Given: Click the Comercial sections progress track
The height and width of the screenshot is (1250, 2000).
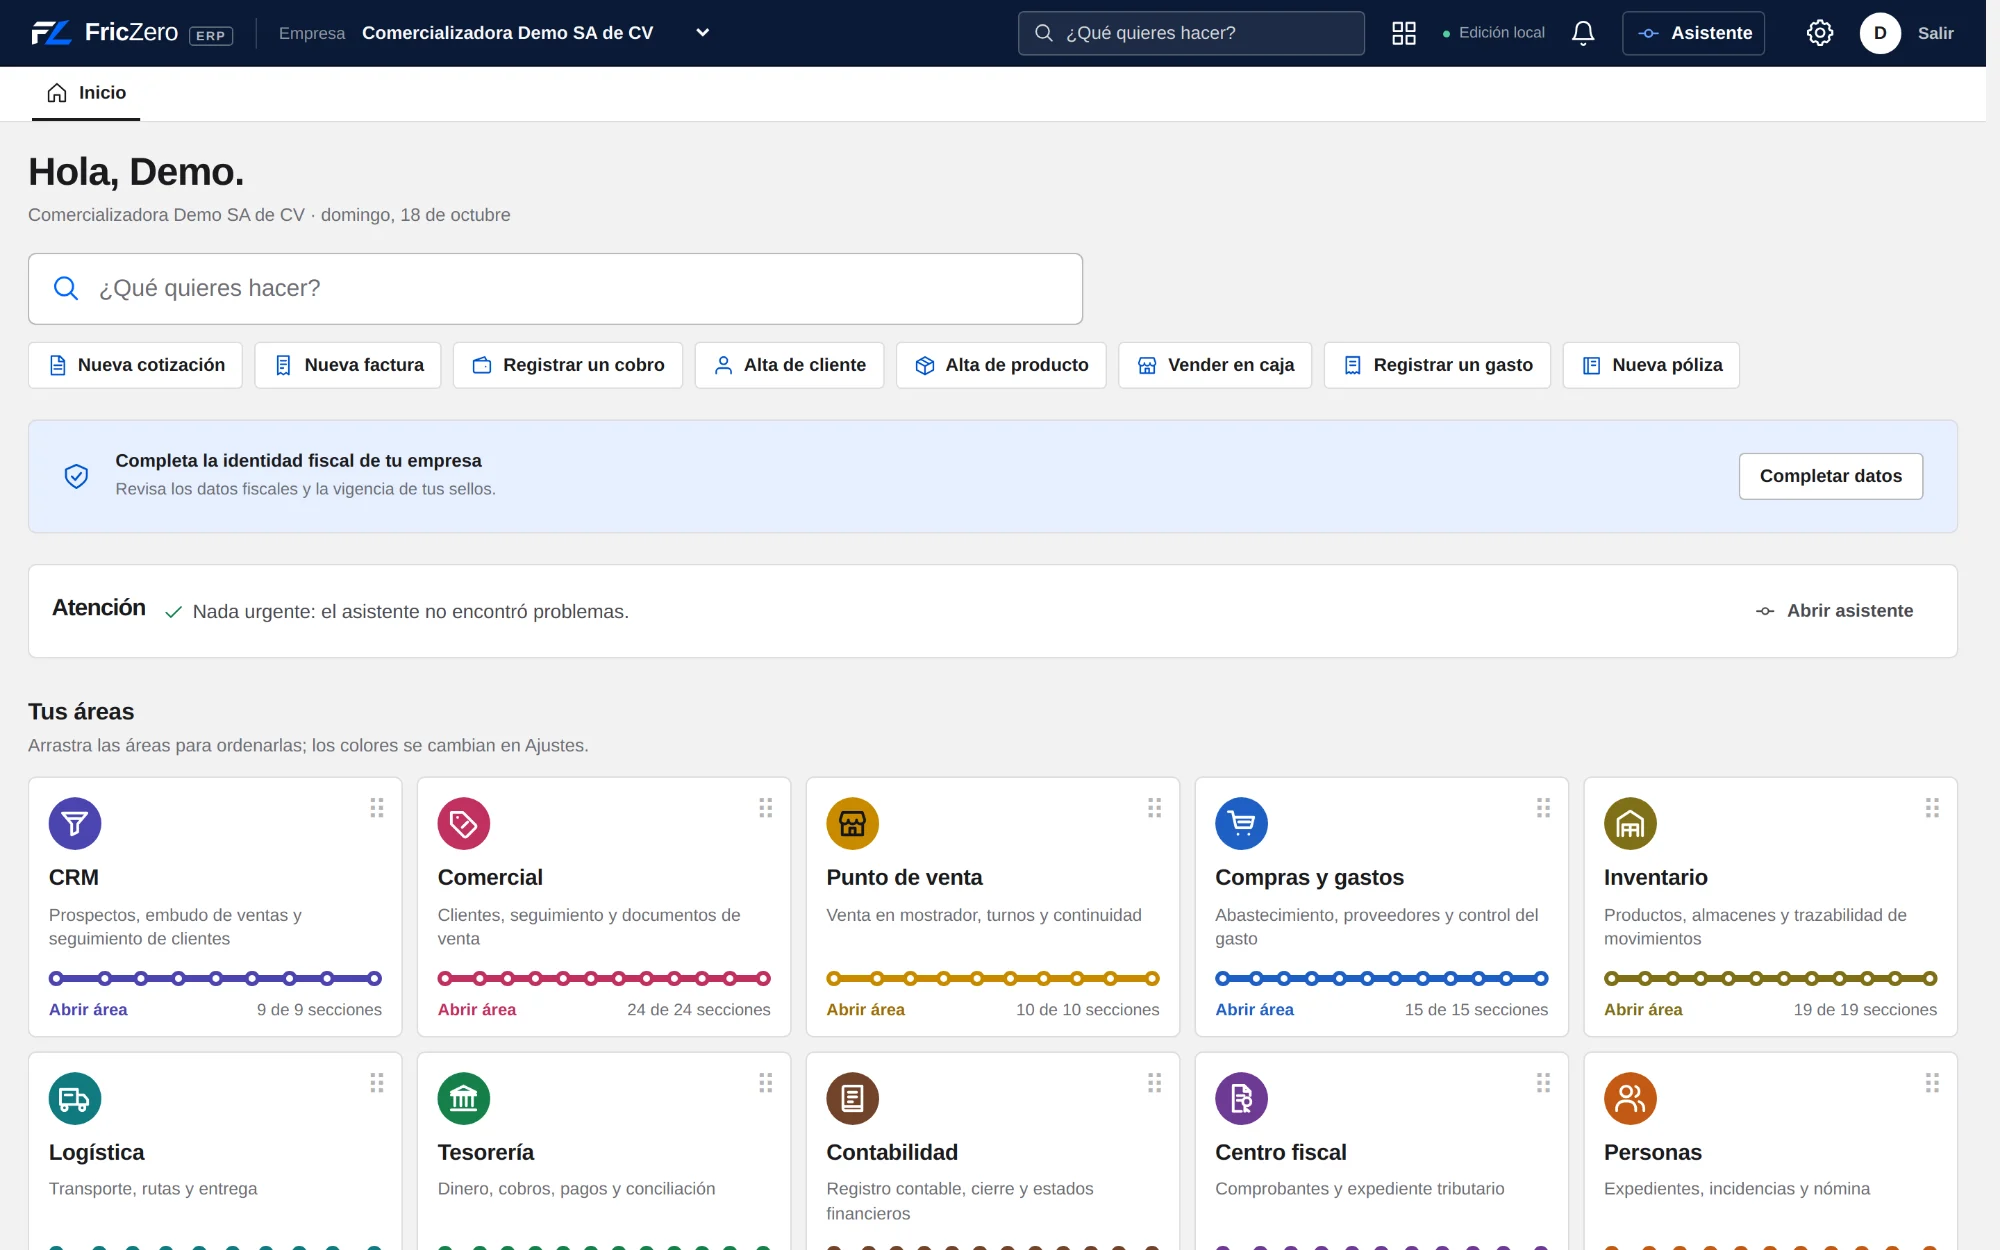Looking at the screenshot, I should point(604,979).
